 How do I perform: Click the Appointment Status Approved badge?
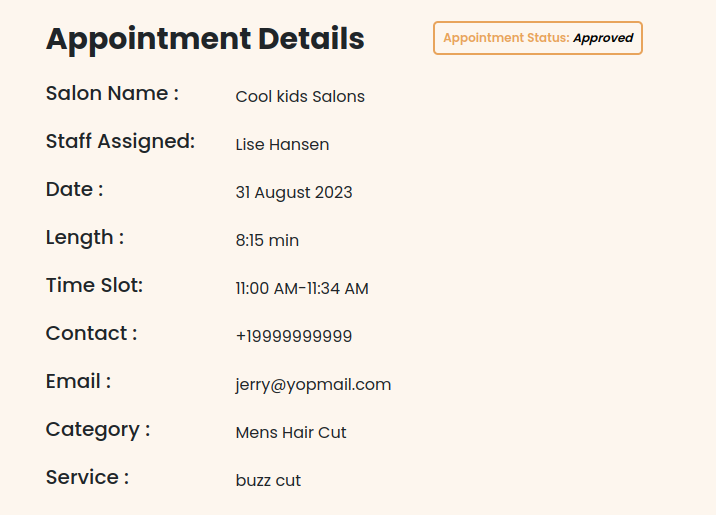tap(537, 38)
